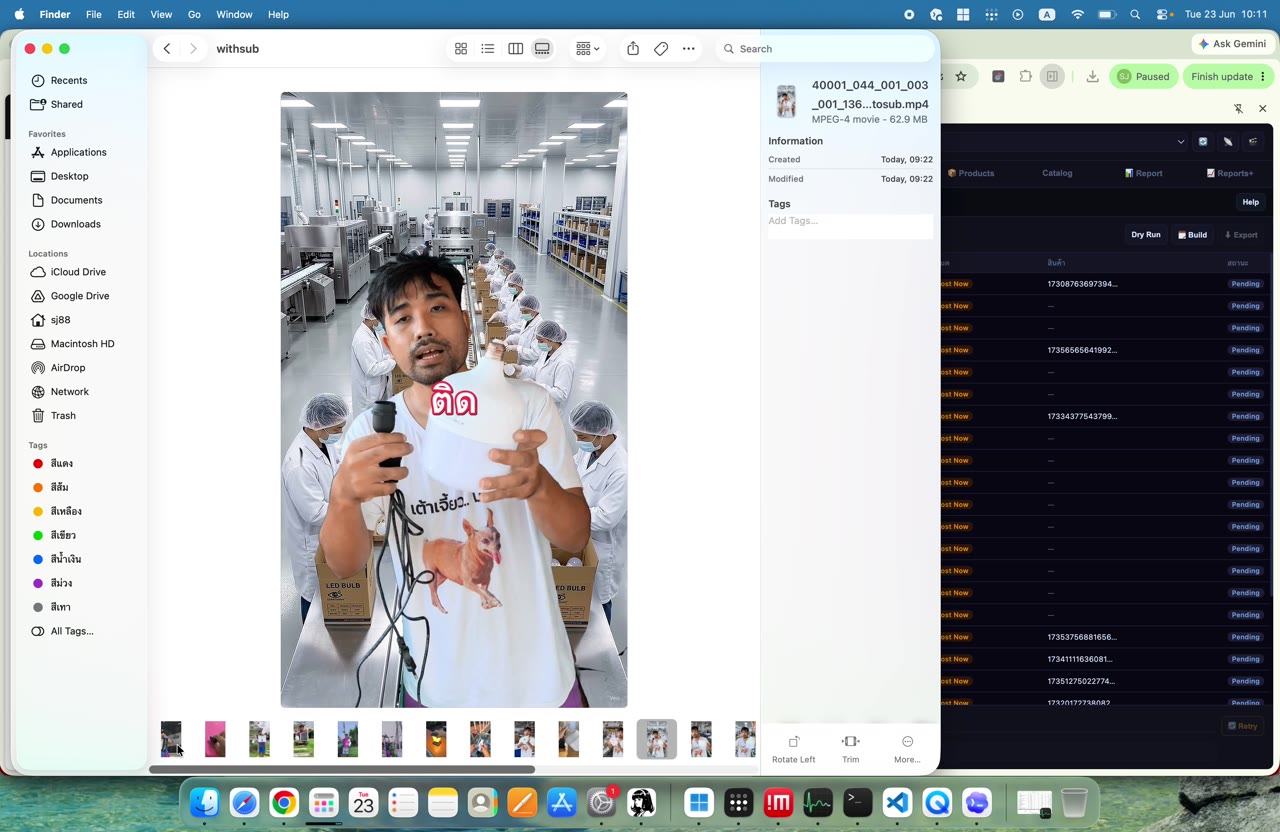Open the Paused profile menu in Chrome
Screen dimensions: 1280x832
point(1144,76)
